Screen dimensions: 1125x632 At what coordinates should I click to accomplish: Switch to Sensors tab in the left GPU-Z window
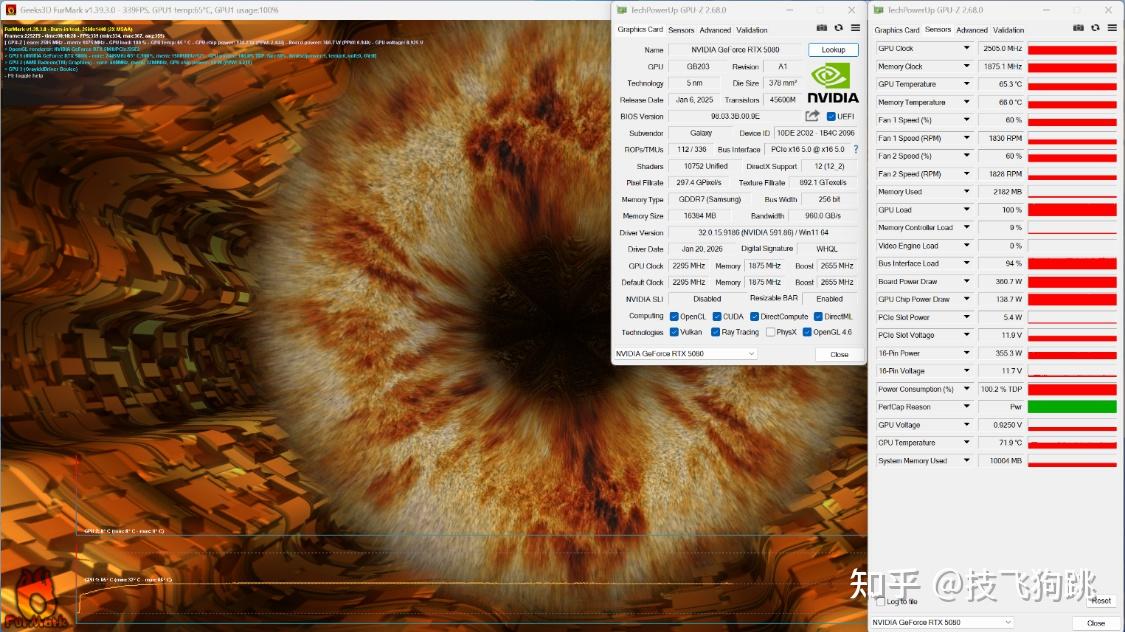tap(681, 30)
